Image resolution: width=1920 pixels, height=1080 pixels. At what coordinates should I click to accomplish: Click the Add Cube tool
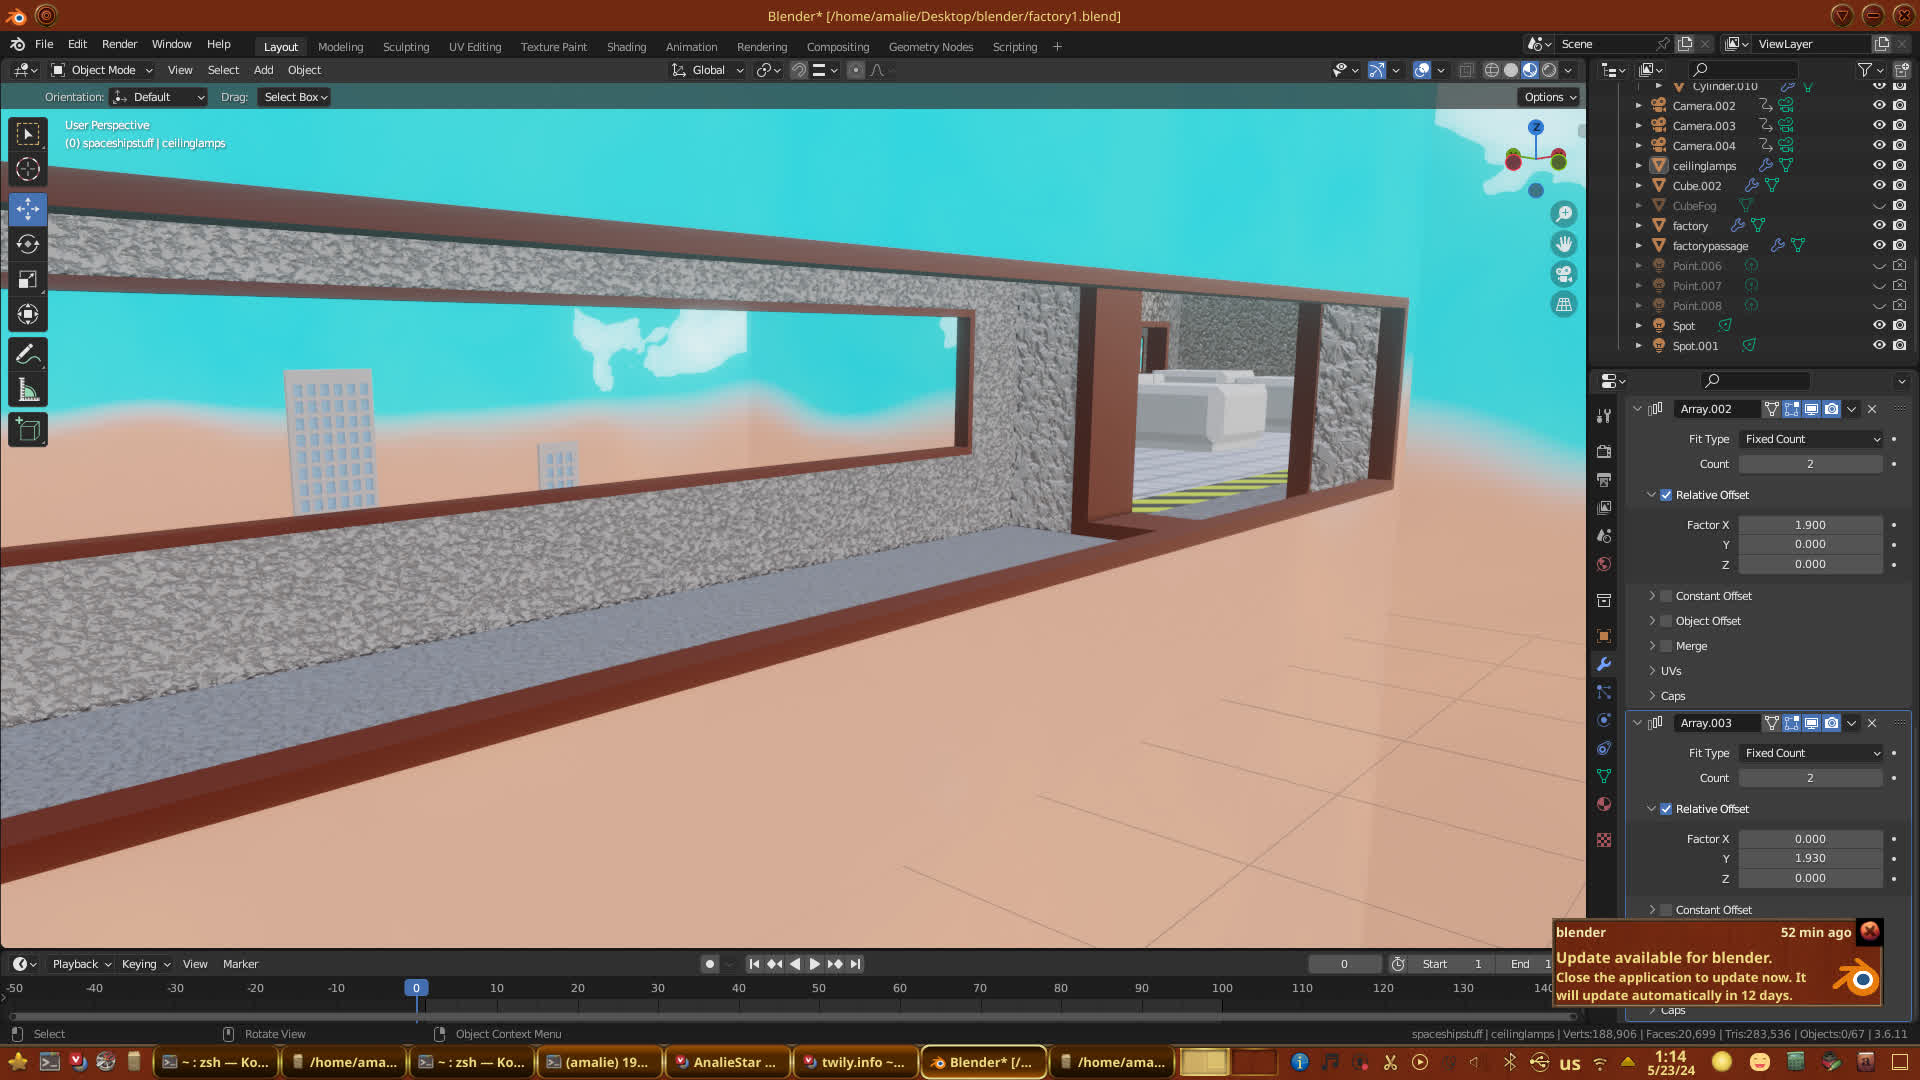point(28,431)
